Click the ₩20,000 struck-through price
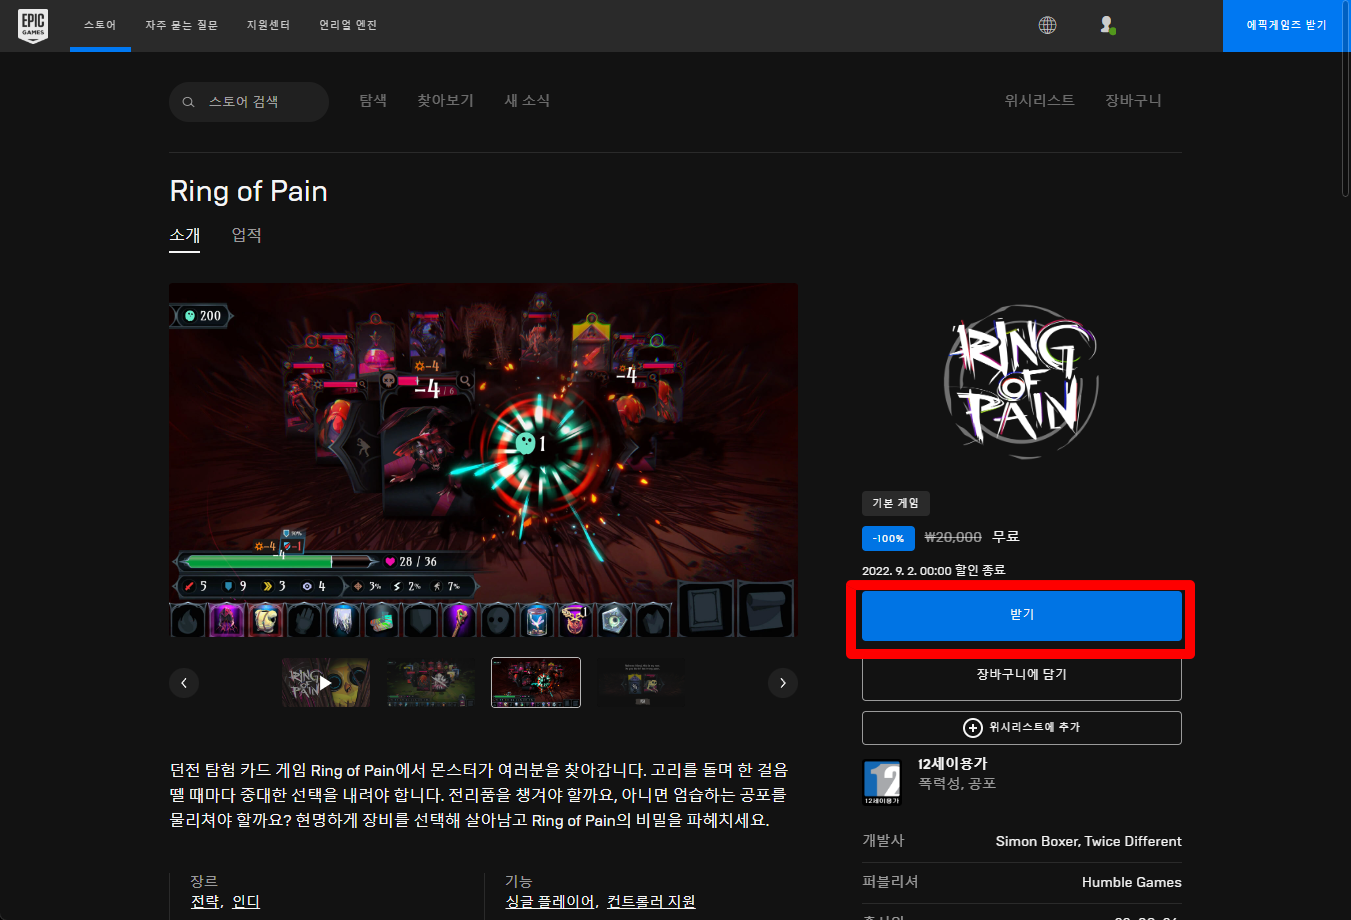The height and width of the screenshot is (920, 1351). point(953,537)
